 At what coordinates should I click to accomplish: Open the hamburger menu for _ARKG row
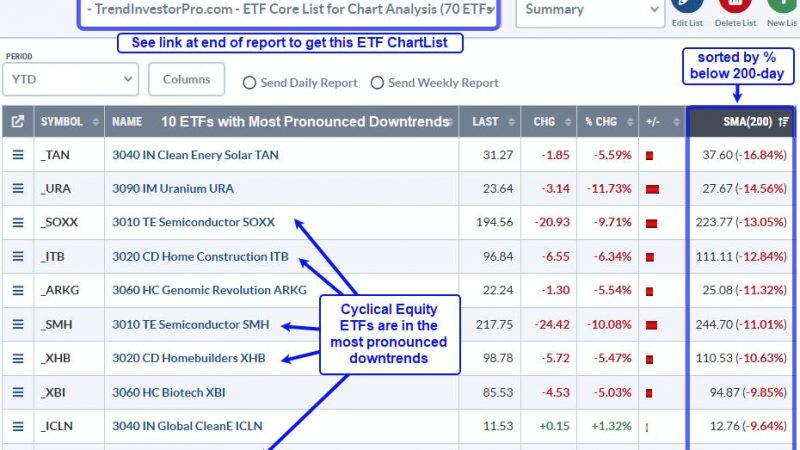(18, 290)
